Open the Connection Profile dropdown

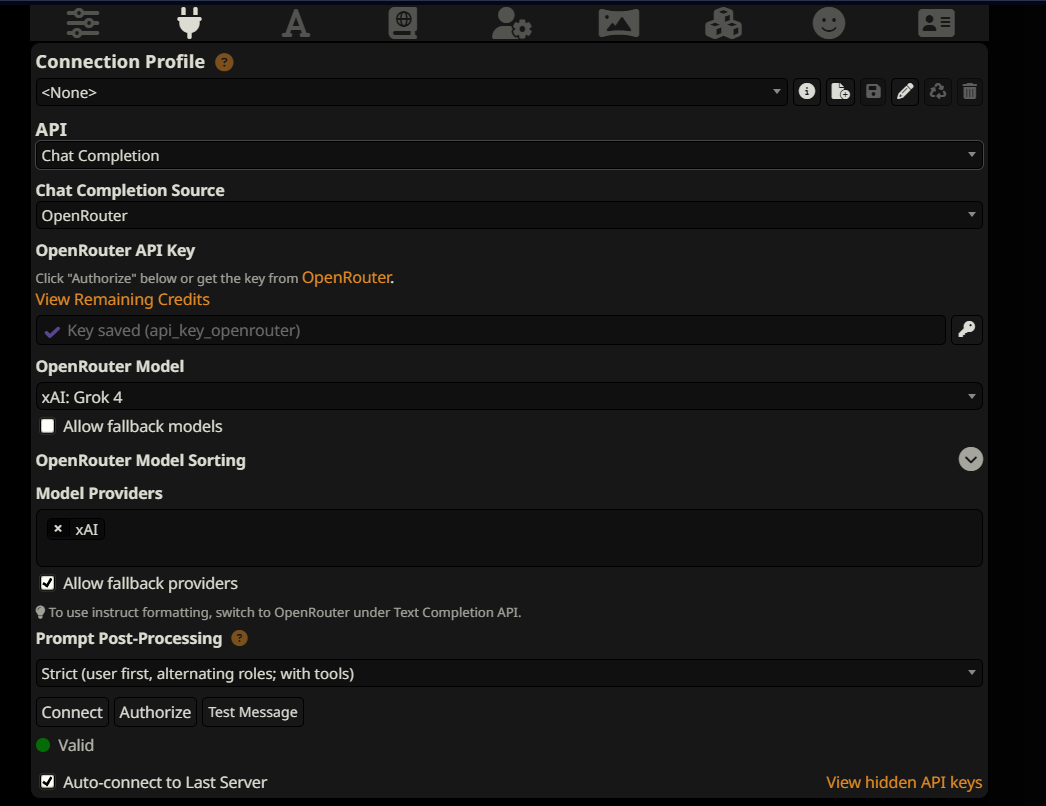[412, 92]
